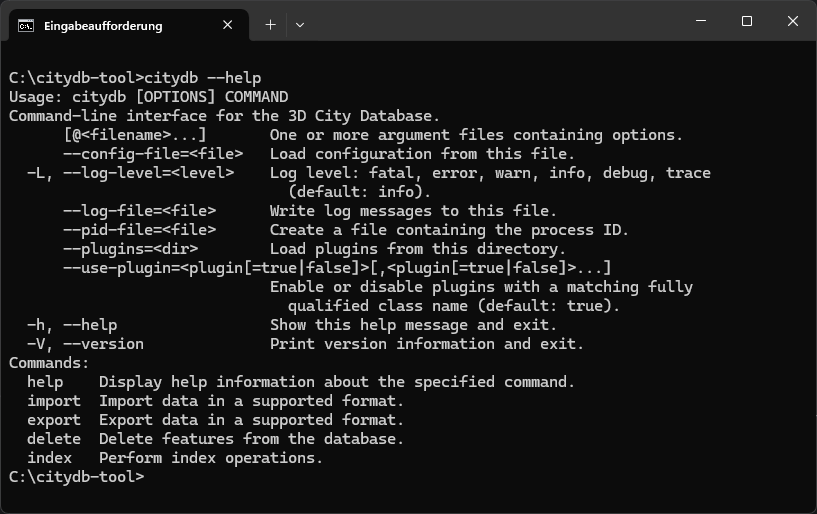Click the --config-file=<file> option text

click(153, 154)
